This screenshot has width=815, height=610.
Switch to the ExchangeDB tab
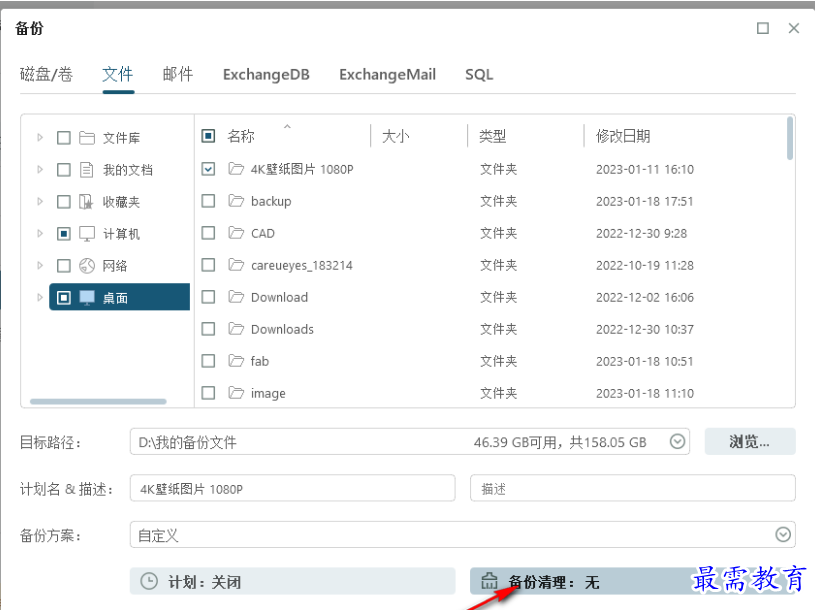pyautogui.click(x=266, y=75)
